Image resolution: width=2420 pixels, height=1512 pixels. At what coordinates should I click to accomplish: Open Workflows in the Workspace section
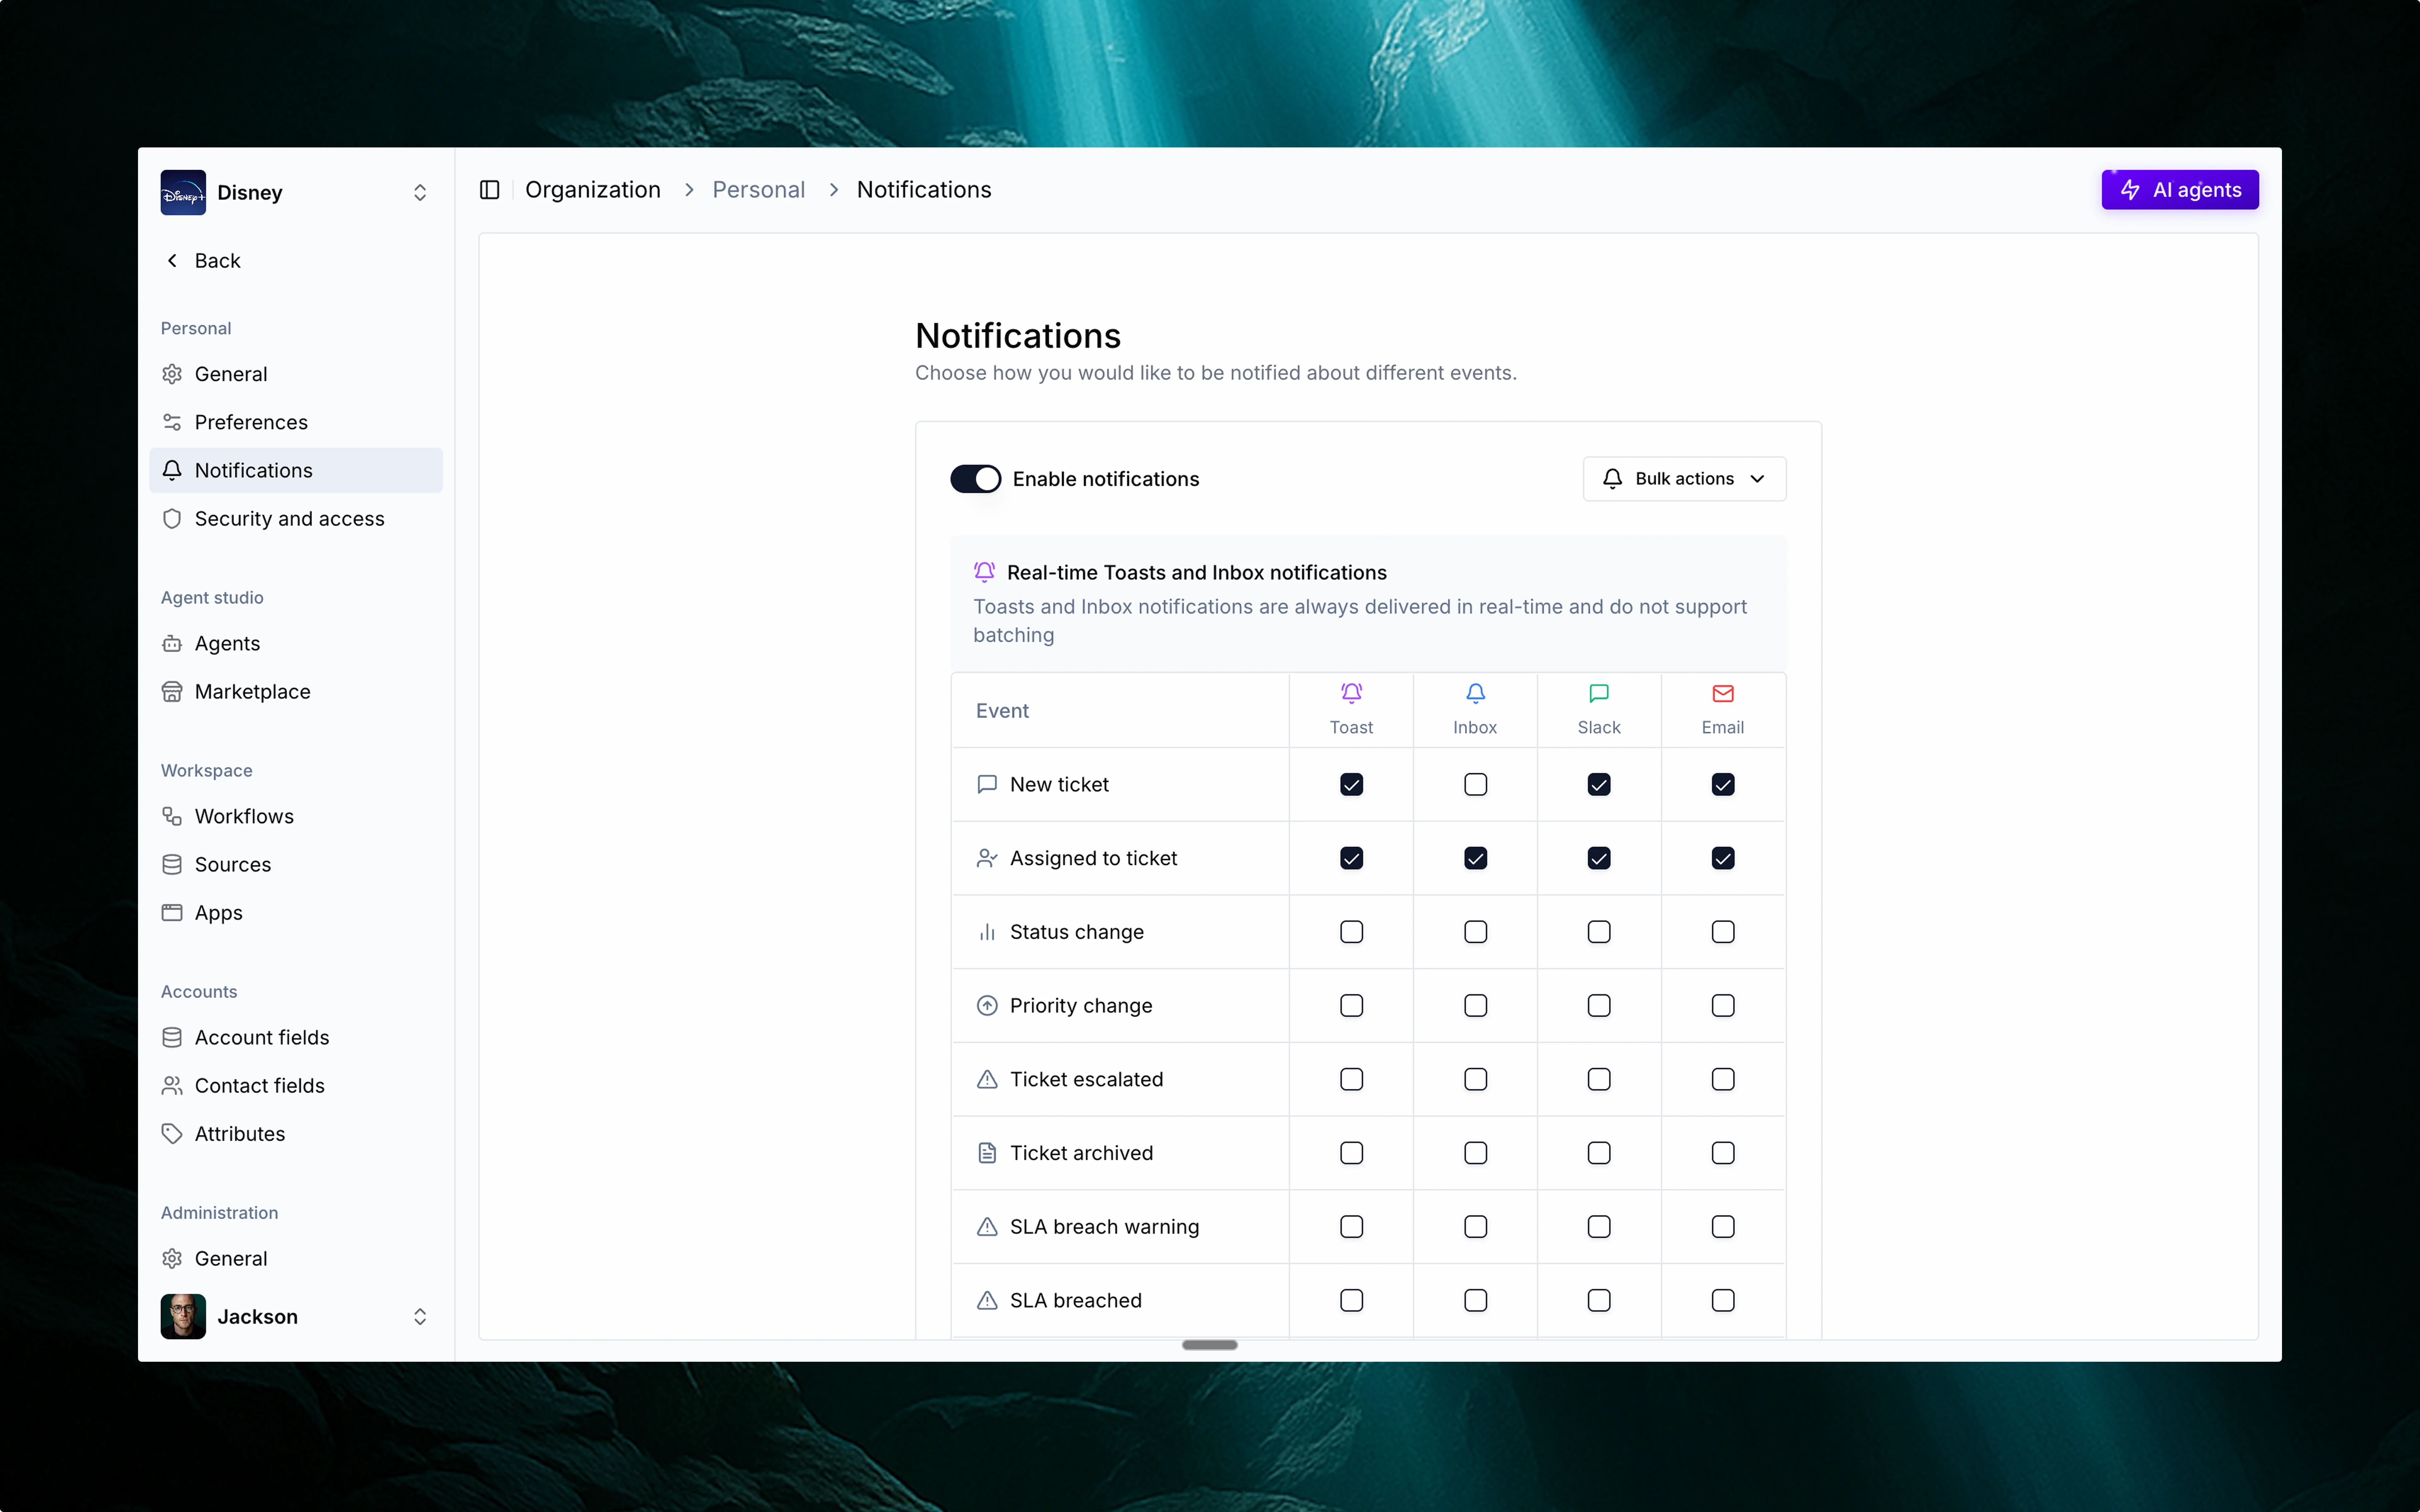coord(296,816)
